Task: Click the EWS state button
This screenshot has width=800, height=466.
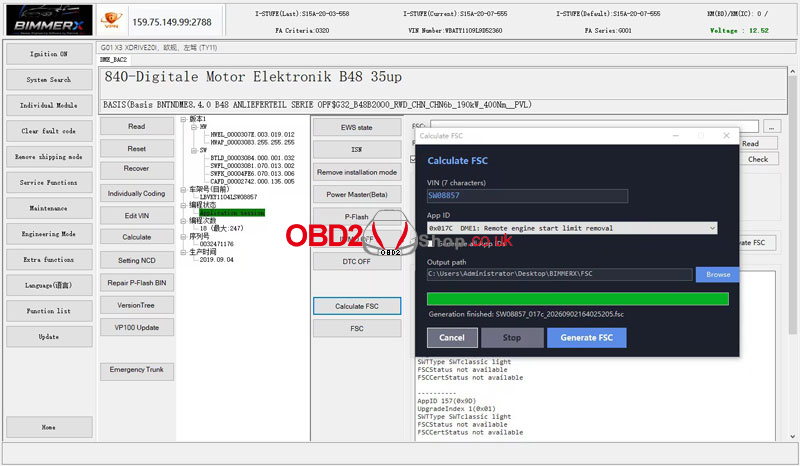Action: tap(357, 127)
